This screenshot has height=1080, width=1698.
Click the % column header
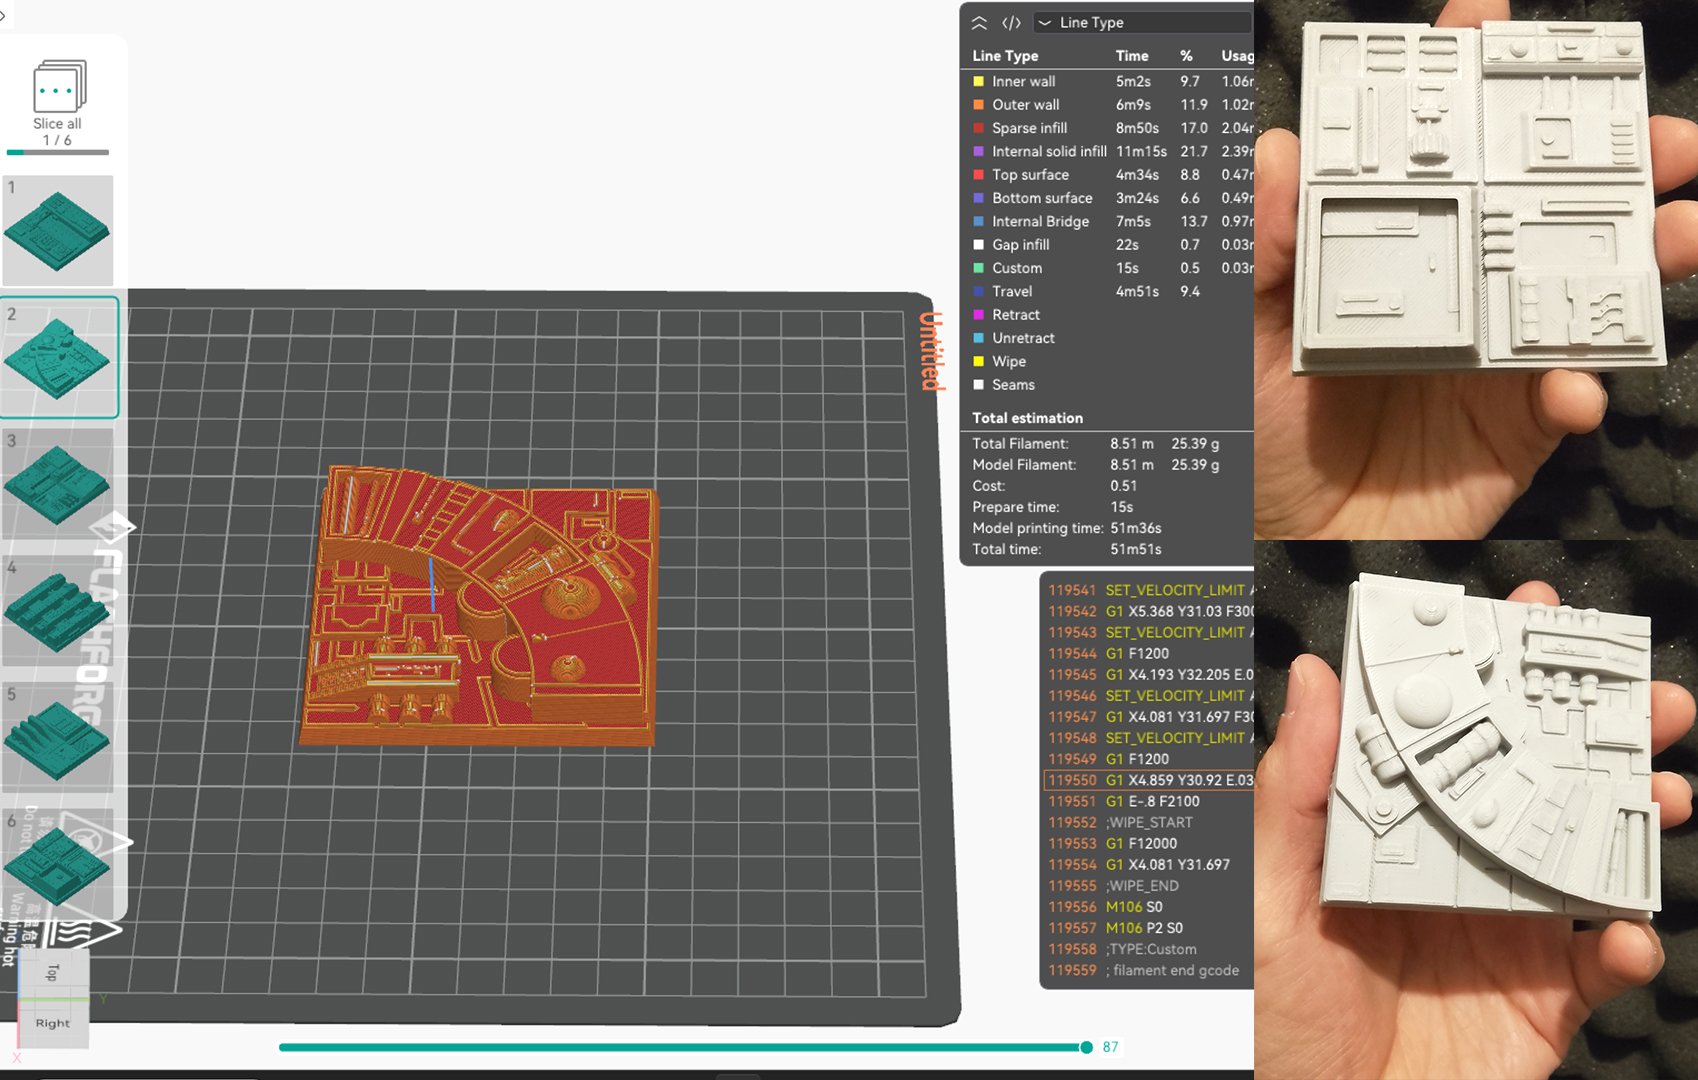point(1186,56)
